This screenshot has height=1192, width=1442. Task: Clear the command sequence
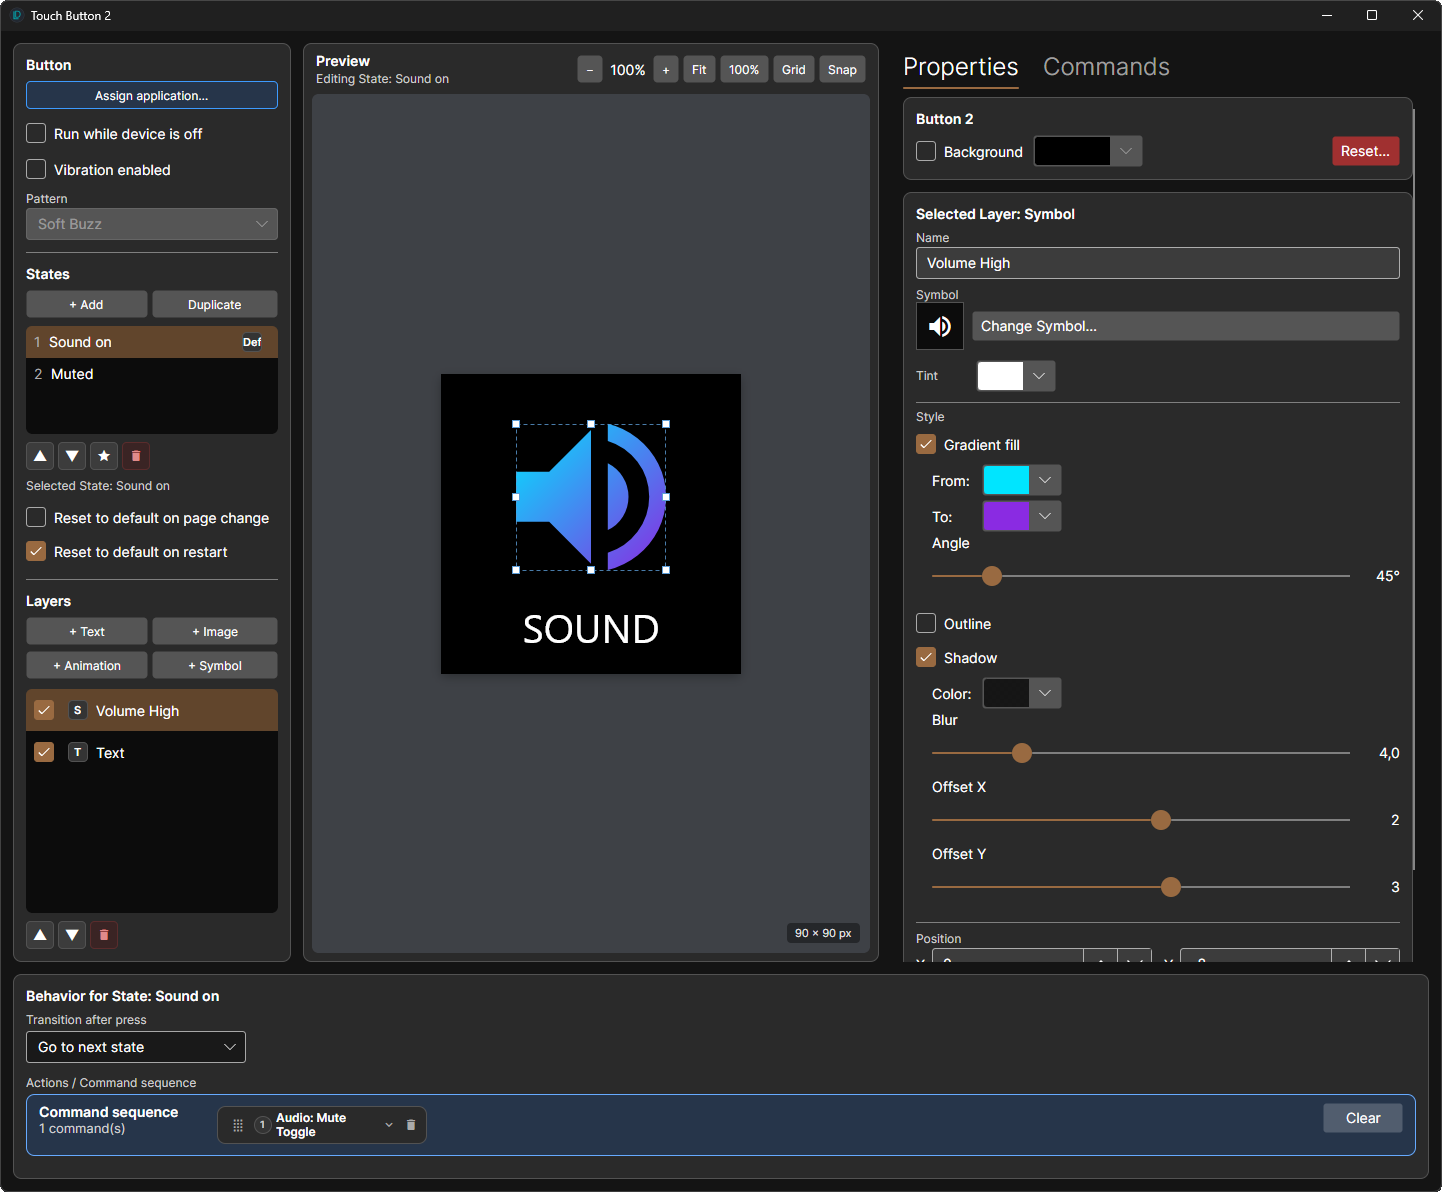point(1363,1118)
